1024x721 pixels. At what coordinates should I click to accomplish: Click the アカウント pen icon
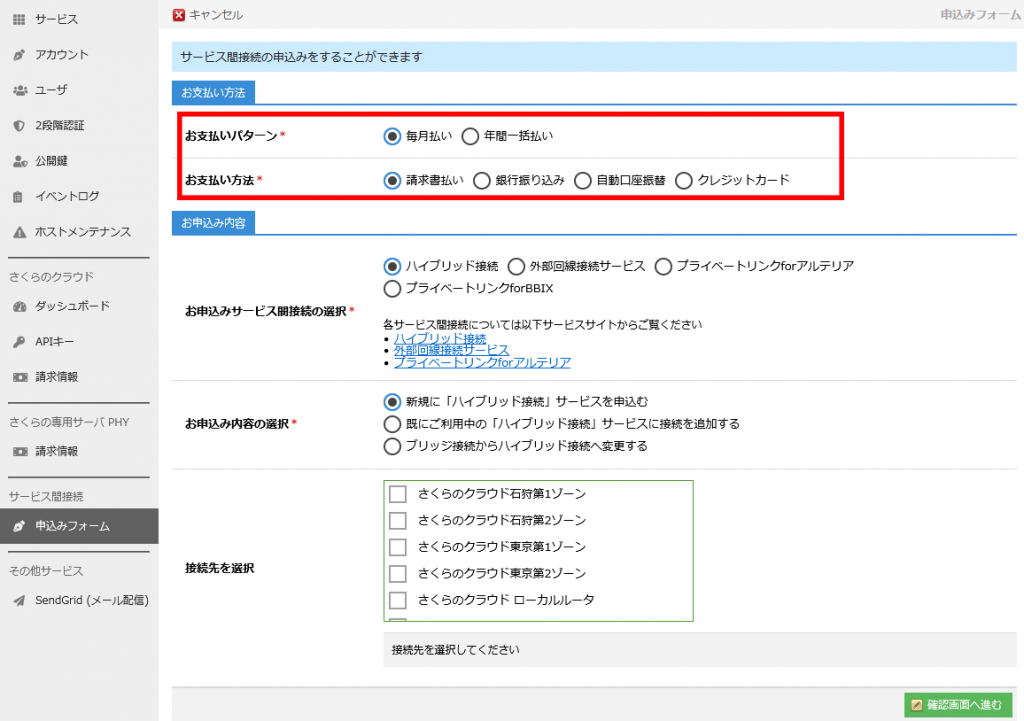point(19,55)
